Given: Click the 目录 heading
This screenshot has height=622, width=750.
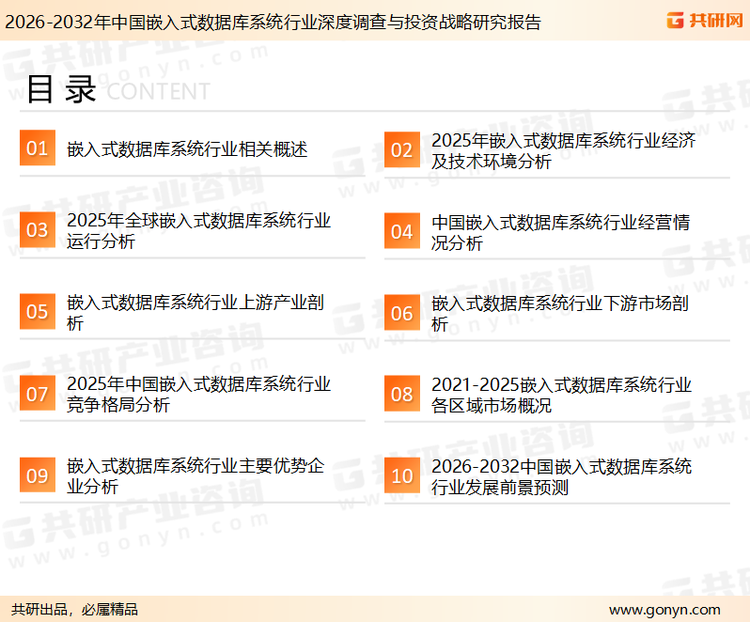Looking at the screenshot, I should [61, 89].
